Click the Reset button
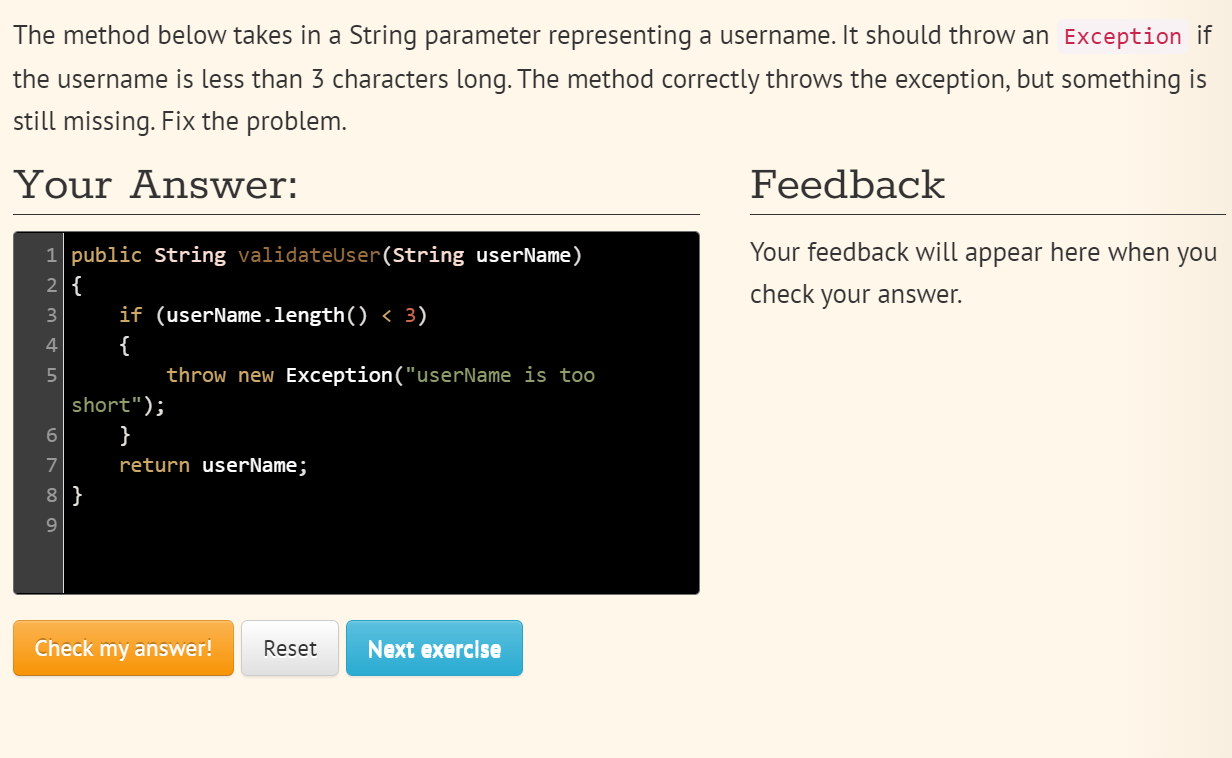Image resolution: width=1232 pixels, height=758 pixels. click(x=290, y=648)
